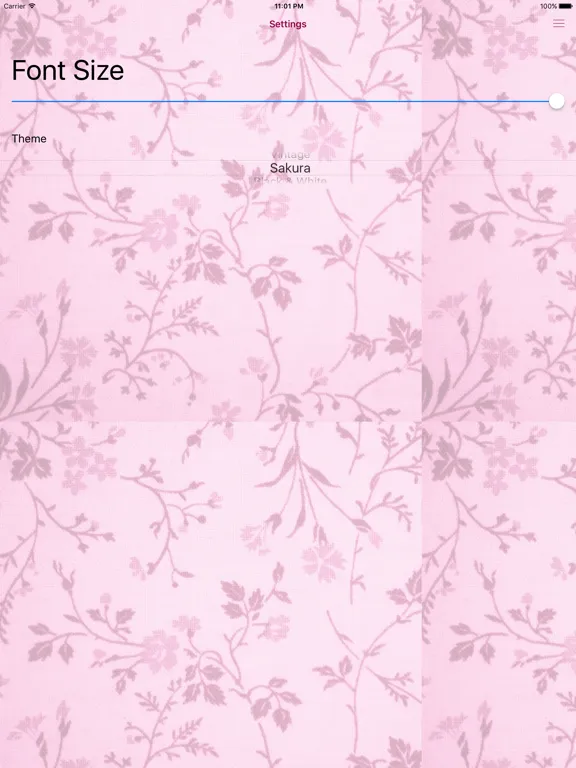576x768 pixels.
Task: Tap the Wi-Fi icon in status bar
Action: [x=32, y=6]
